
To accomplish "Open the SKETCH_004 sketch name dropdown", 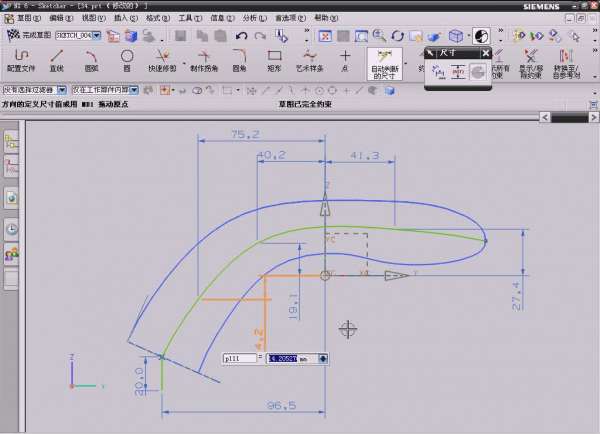I will pos(97,36).
